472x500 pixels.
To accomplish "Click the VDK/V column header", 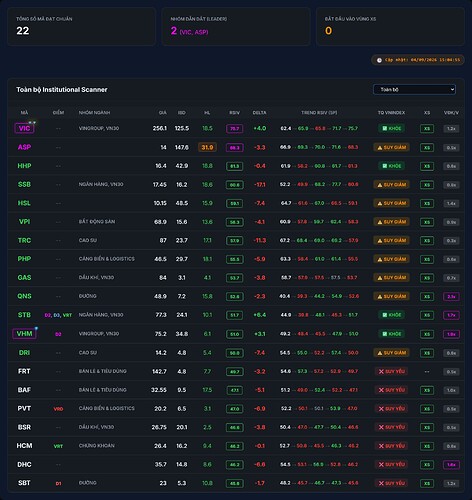I will (x=451, y=113).
